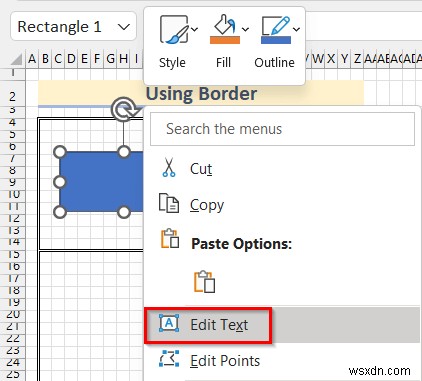Image resolution: width=422 pixels, height=381 pixels.
Task: Select column Z header
Action: point(357,59)
